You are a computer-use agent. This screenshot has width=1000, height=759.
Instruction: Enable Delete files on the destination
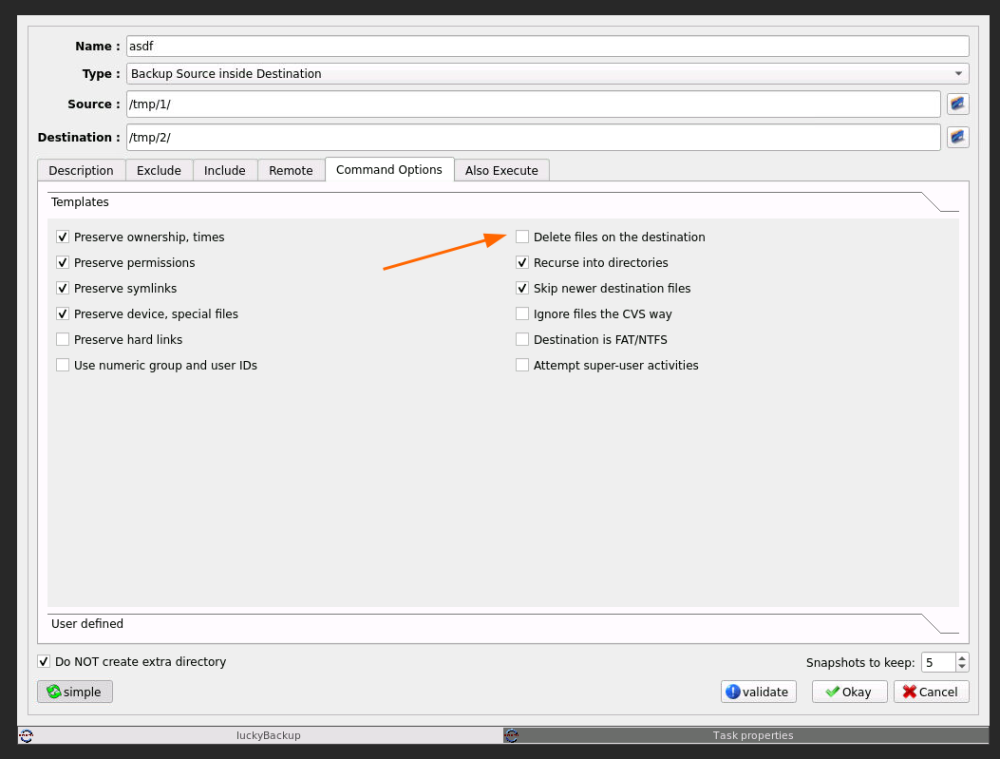pyautogui.click(x=522, y=237)
